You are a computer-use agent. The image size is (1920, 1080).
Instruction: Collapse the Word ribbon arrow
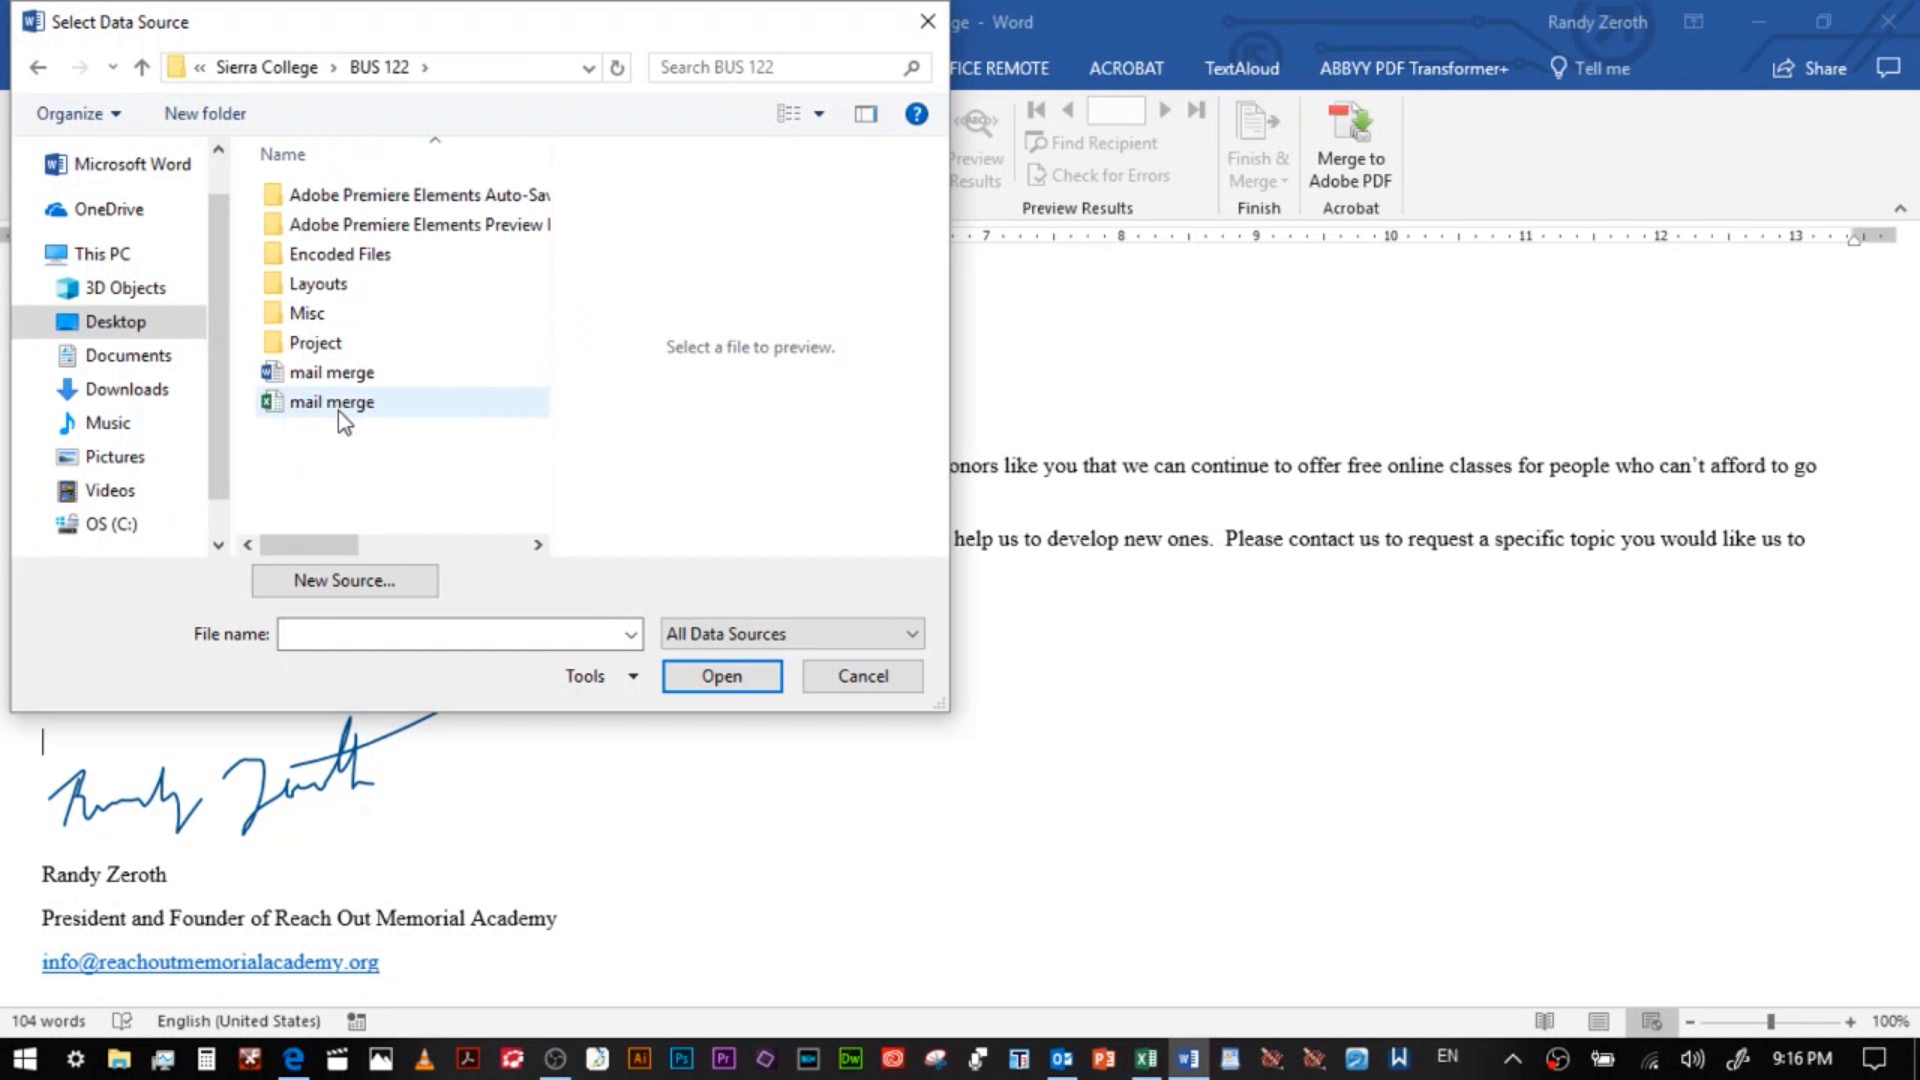[x=1900, y=209]
